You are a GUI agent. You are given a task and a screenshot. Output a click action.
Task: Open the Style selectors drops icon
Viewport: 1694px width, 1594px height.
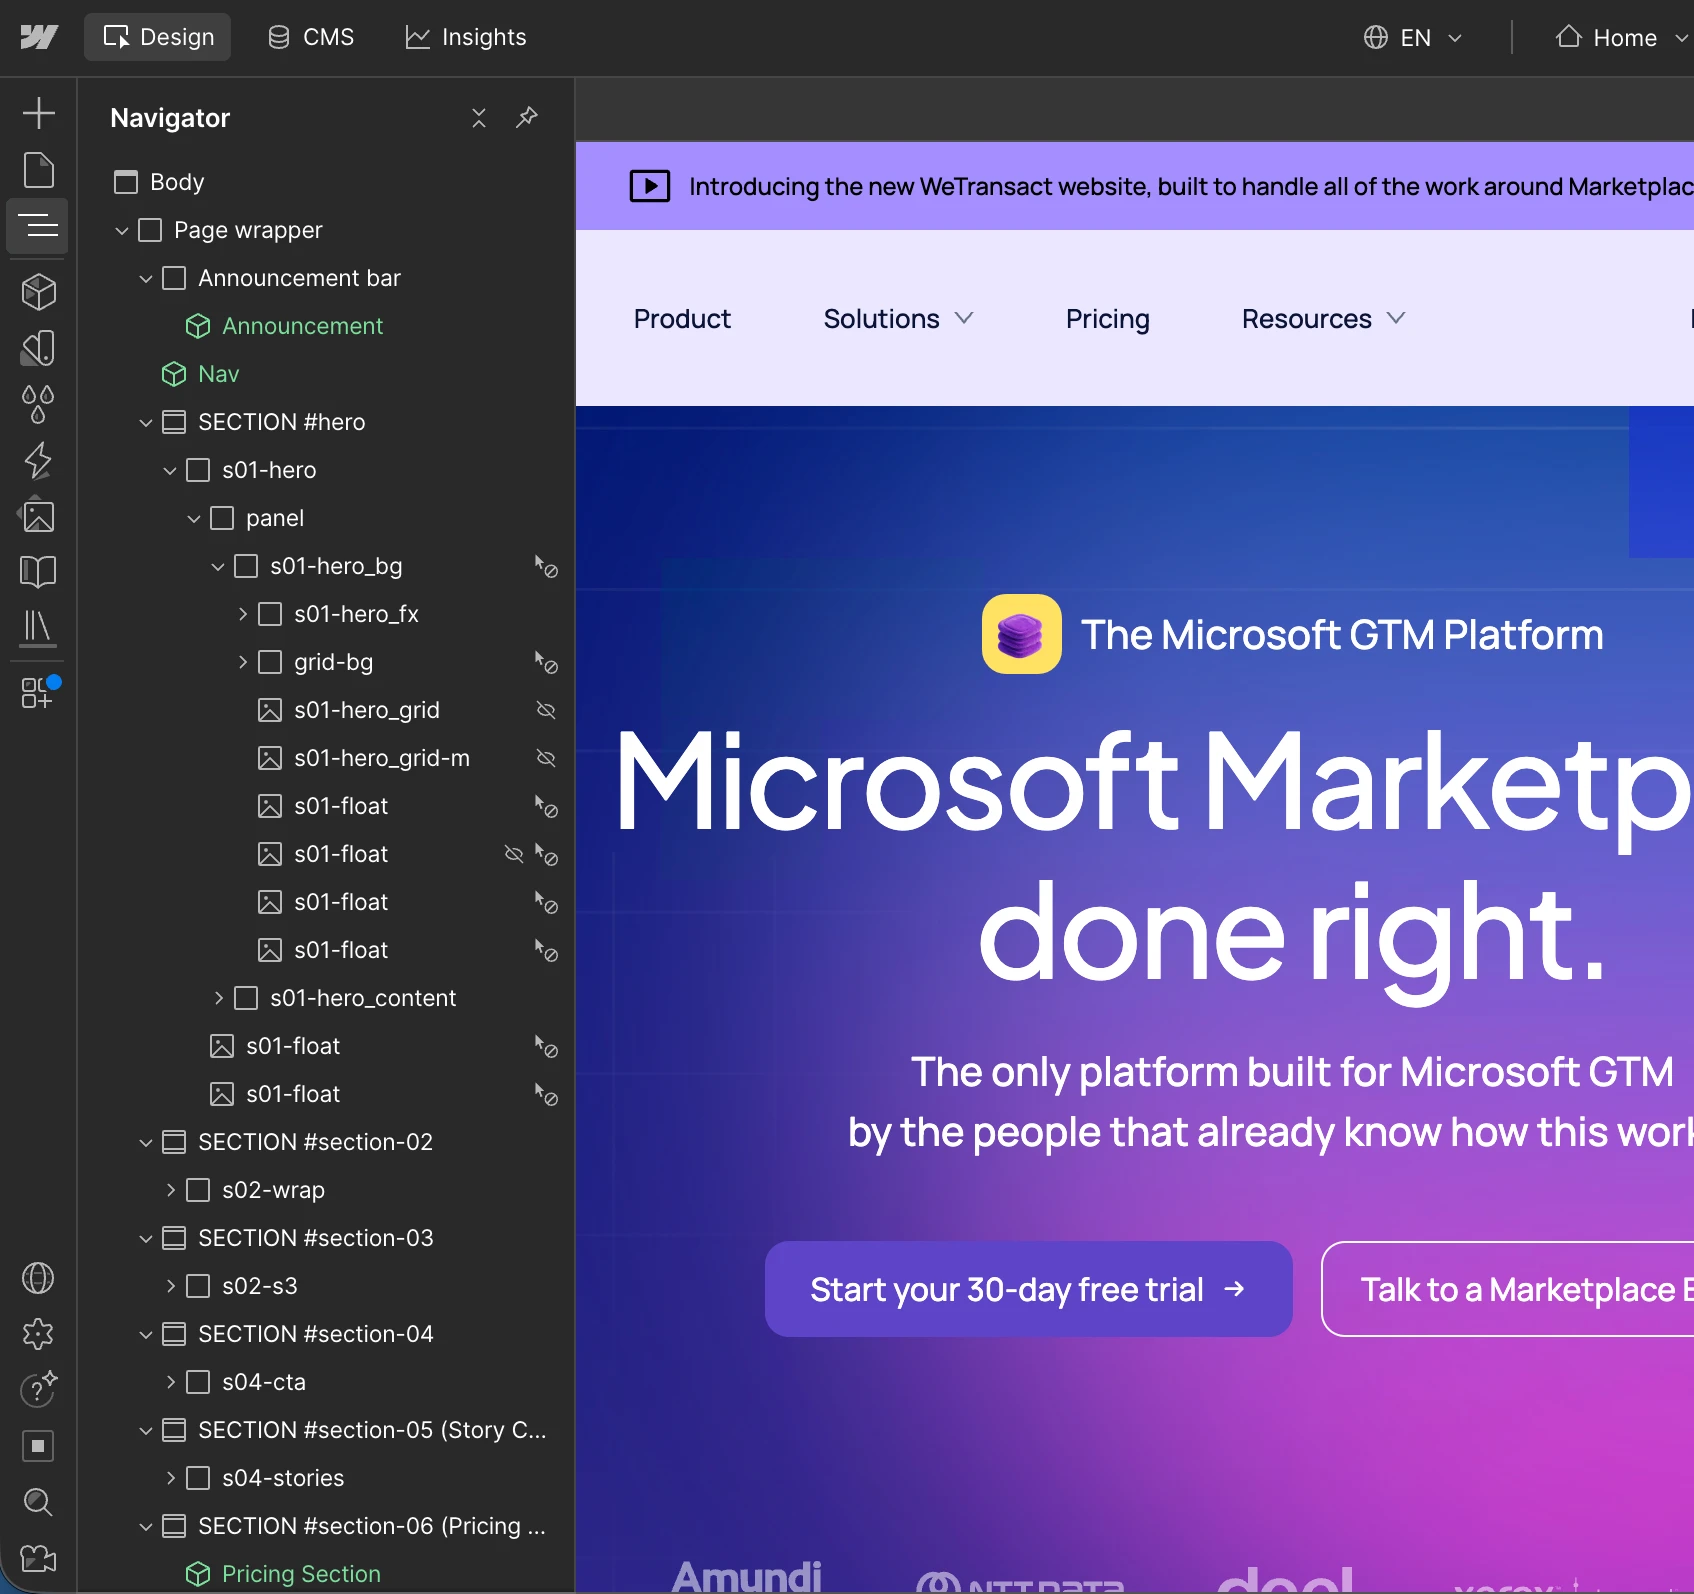[x=38, y=404]
